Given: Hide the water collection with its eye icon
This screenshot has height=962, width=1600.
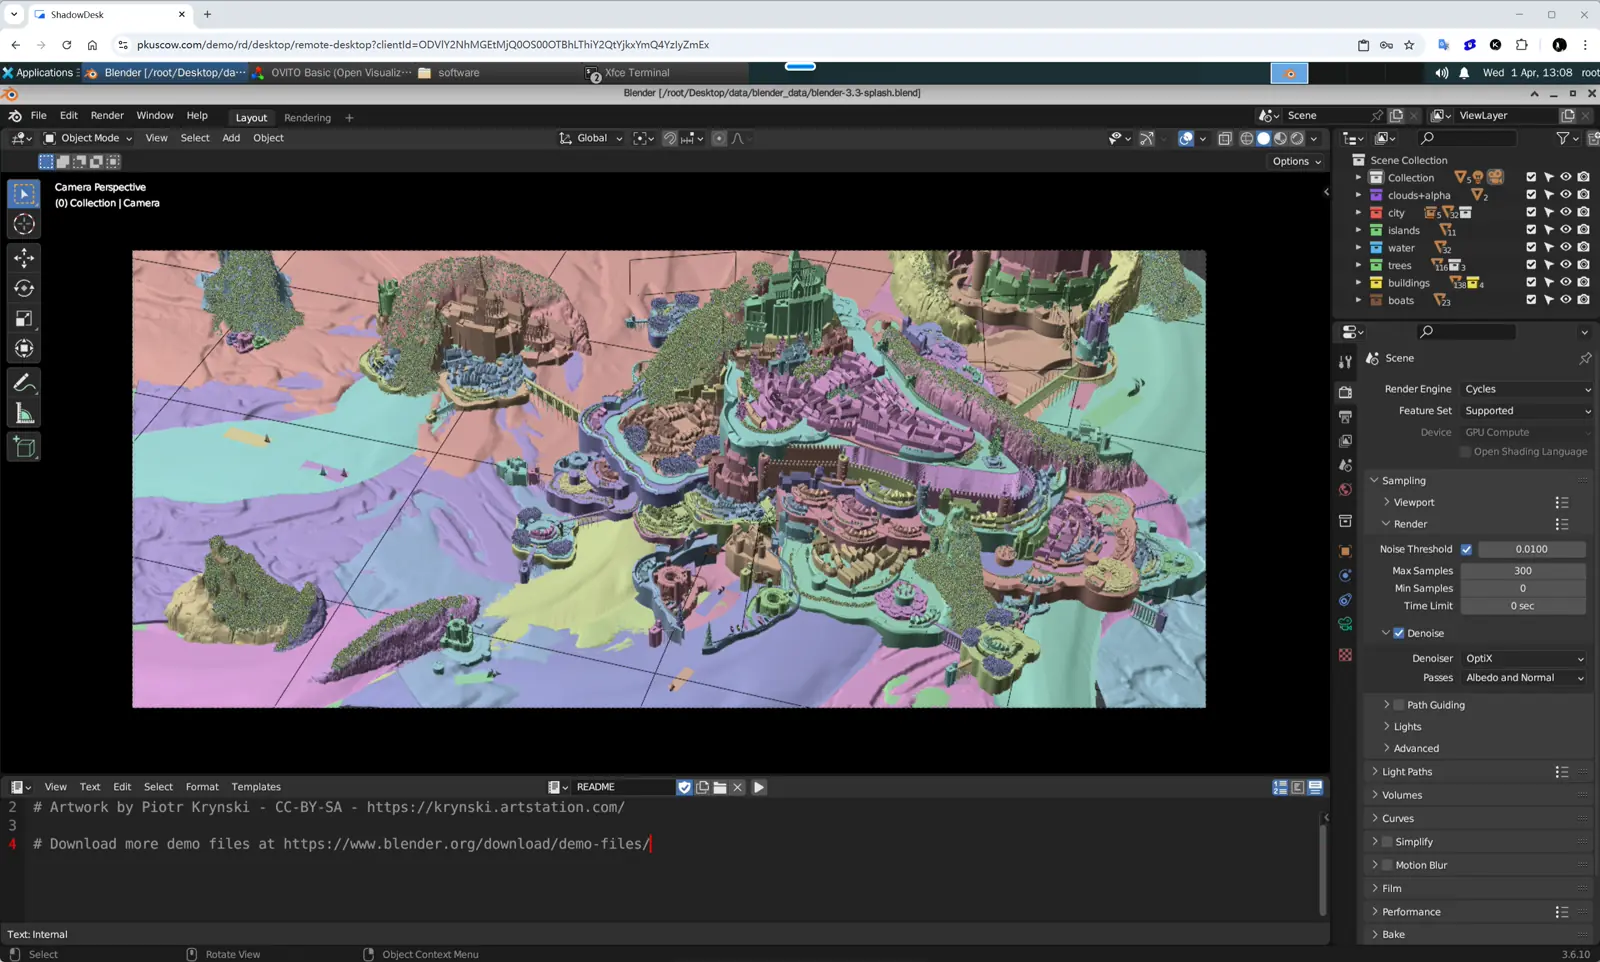Looking at the screenshot, I should point(1566,247).
